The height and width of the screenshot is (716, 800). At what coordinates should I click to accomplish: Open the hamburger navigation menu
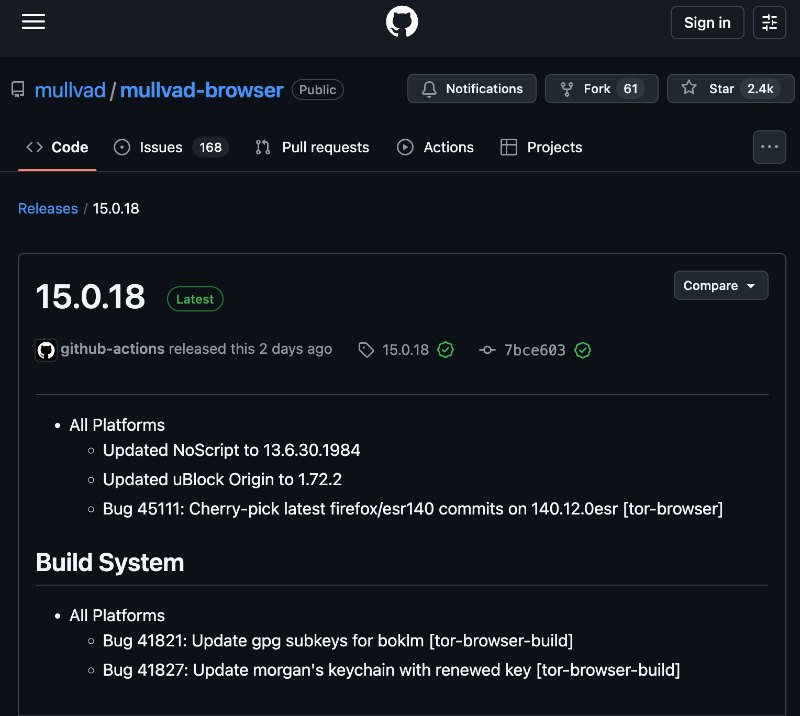[x=33, y=21]
